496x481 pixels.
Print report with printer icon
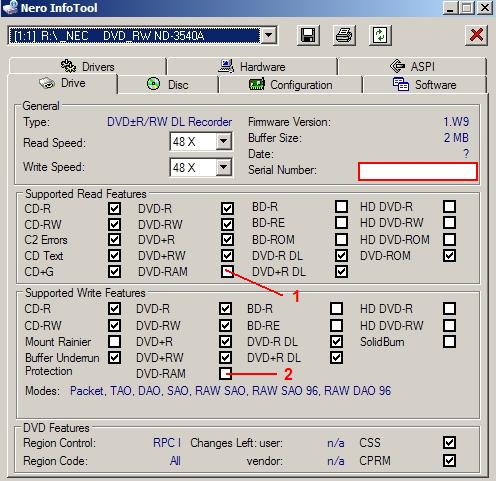point(344,35)
